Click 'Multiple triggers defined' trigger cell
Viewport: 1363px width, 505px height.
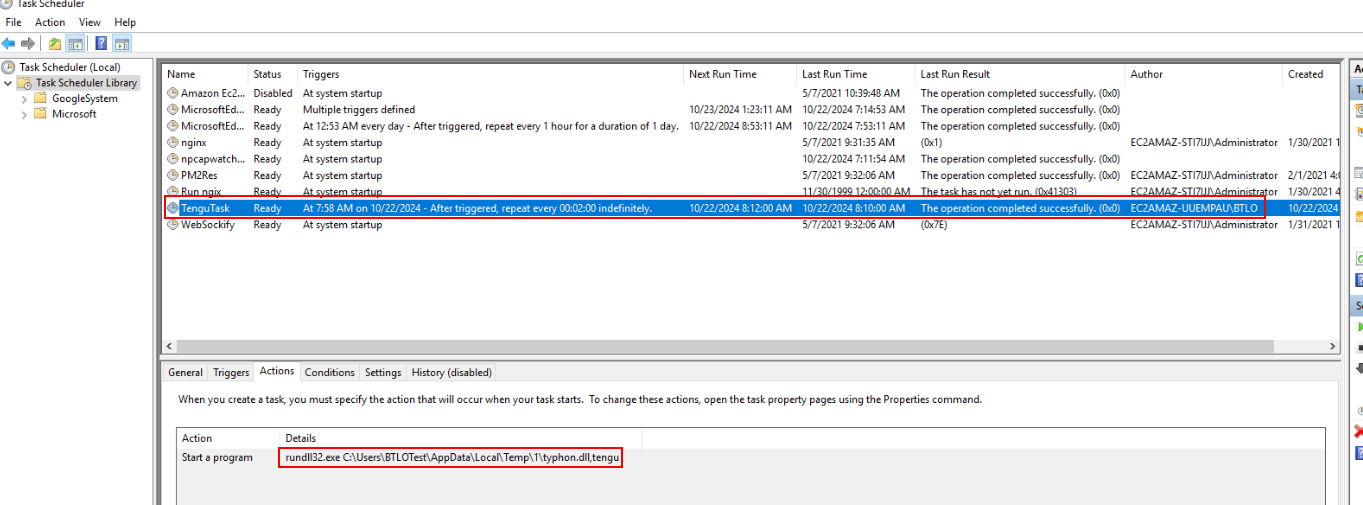[359, 109]
